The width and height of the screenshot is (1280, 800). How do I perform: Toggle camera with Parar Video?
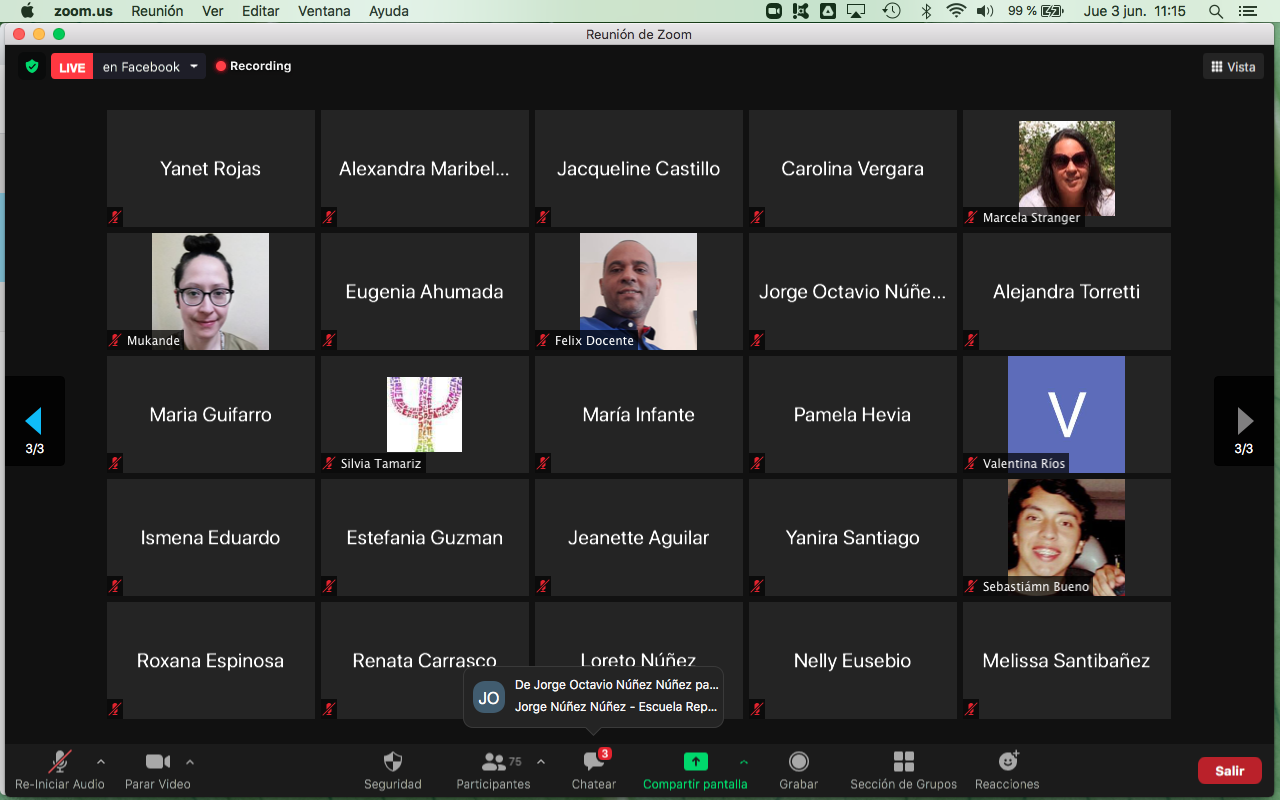(157, 762)
